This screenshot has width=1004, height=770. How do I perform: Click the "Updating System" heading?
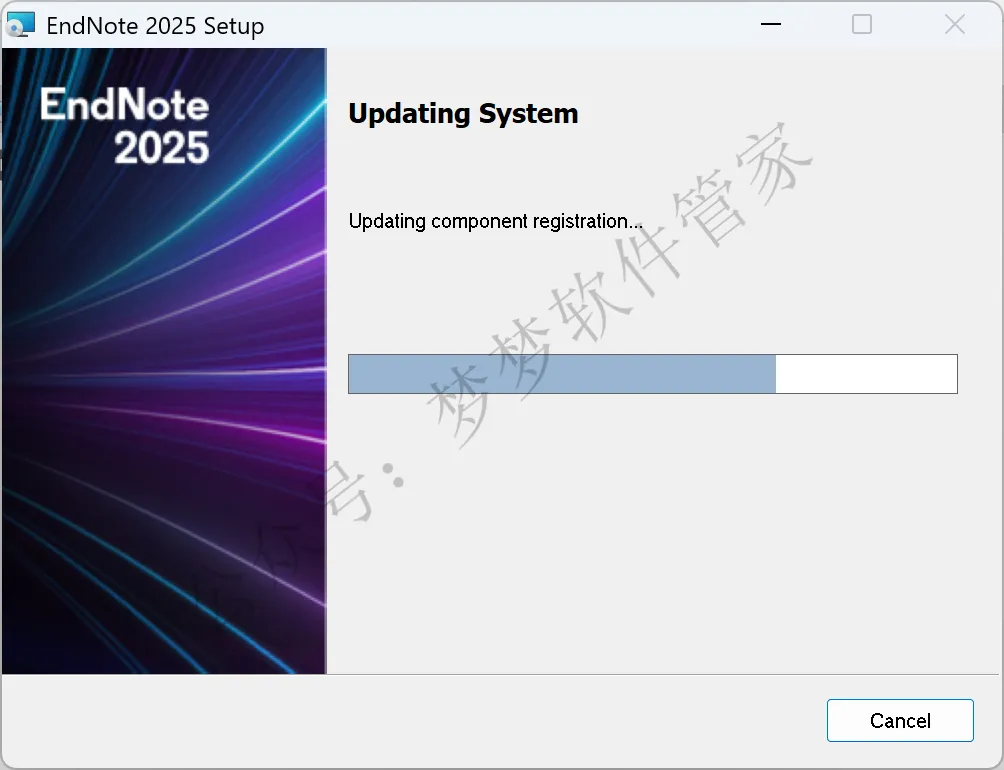(x=463, y=113)
